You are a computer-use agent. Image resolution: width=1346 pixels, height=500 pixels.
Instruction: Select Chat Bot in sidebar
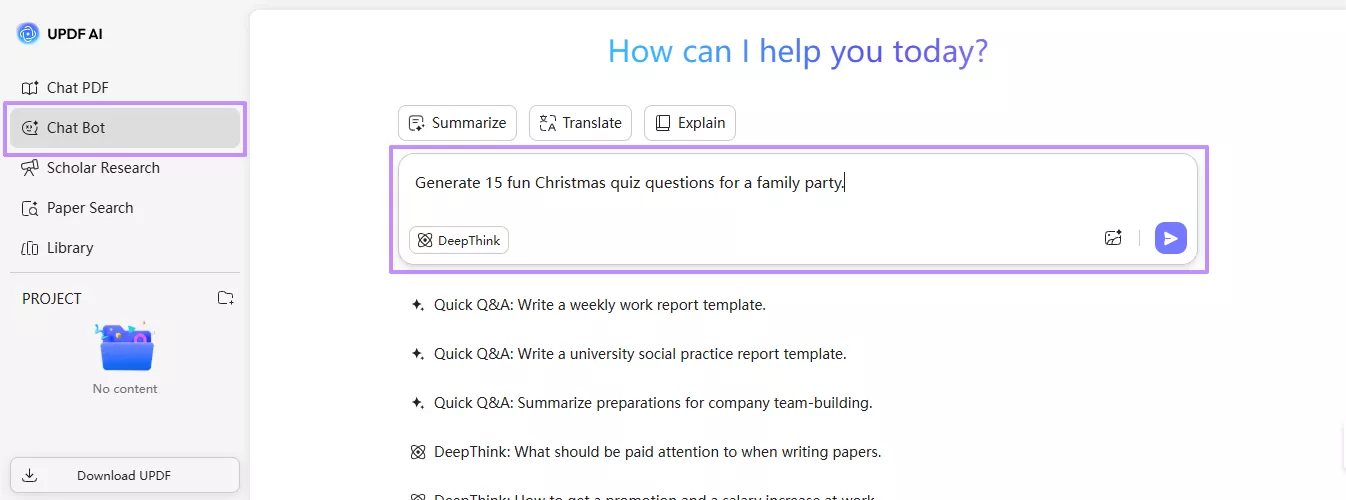[76, 128]
